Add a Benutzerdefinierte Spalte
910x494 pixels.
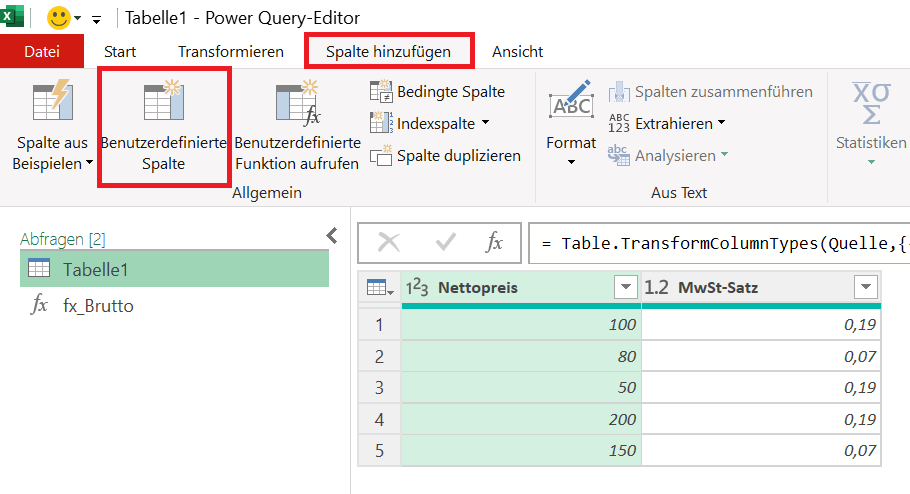coord(164,127)
